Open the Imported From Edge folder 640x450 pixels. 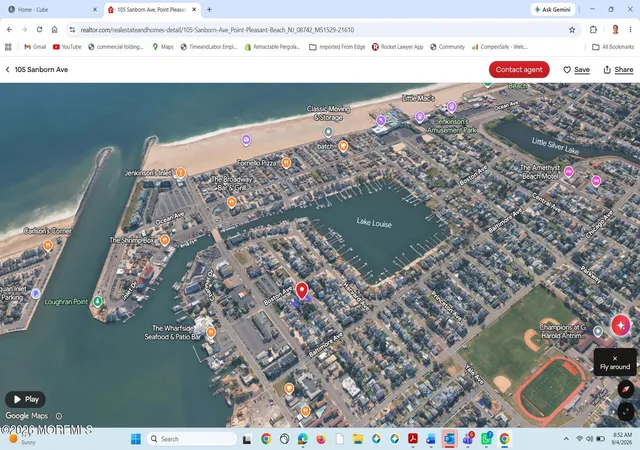point(337,47)
